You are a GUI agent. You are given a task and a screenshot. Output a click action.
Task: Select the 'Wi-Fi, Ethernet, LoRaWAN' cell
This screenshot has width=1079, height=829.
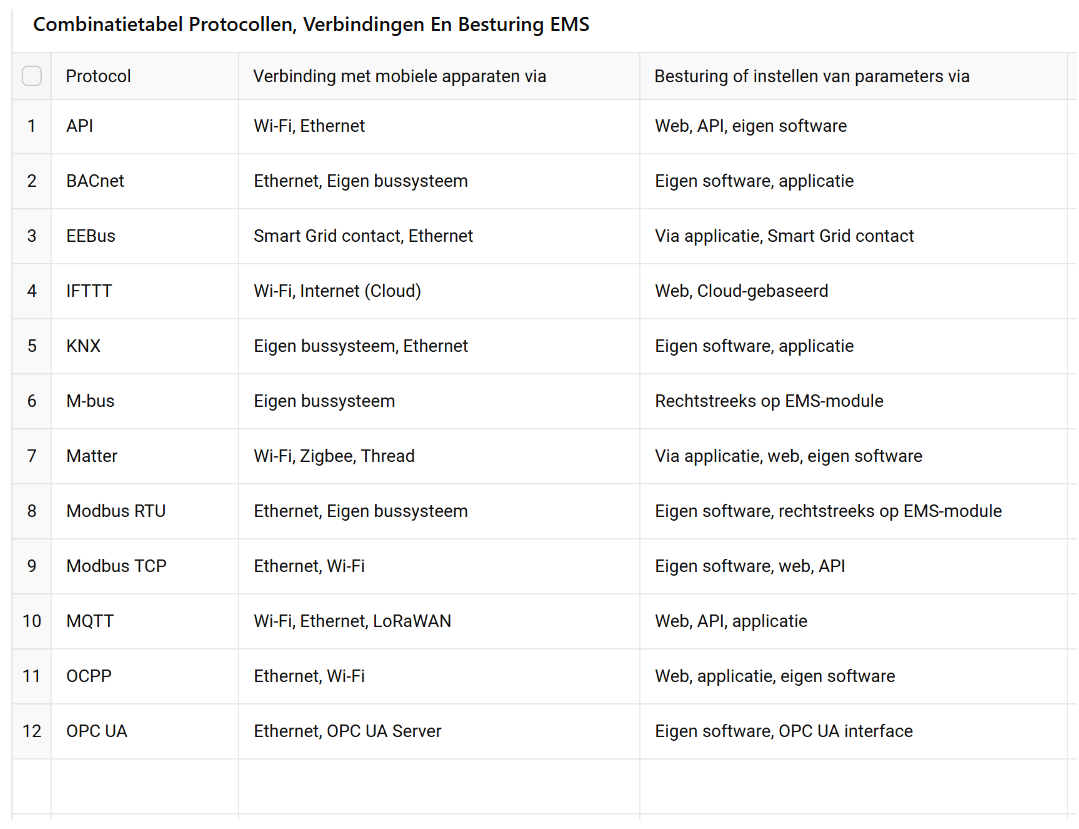(x=439, y=622)
